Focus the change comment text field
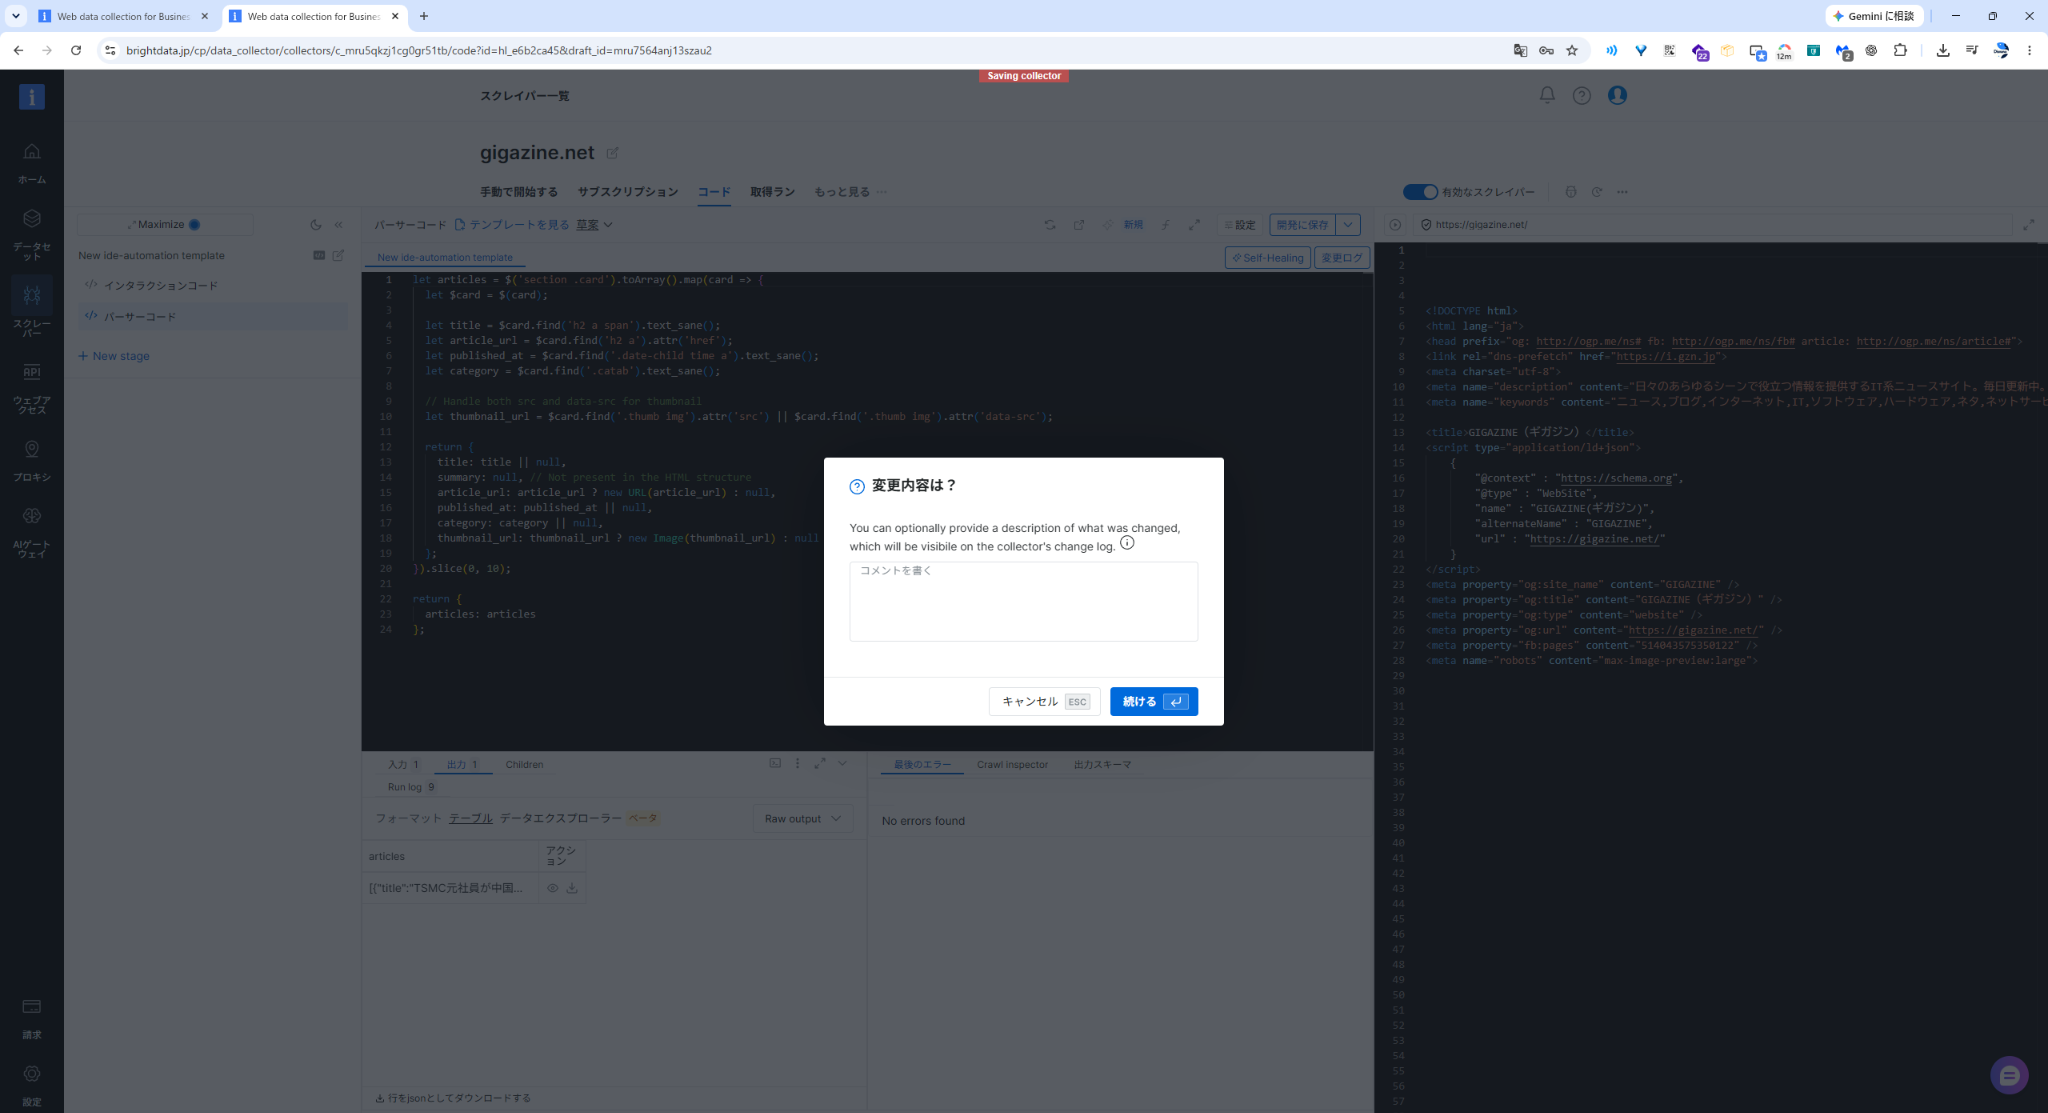 tap(1023, 601)
